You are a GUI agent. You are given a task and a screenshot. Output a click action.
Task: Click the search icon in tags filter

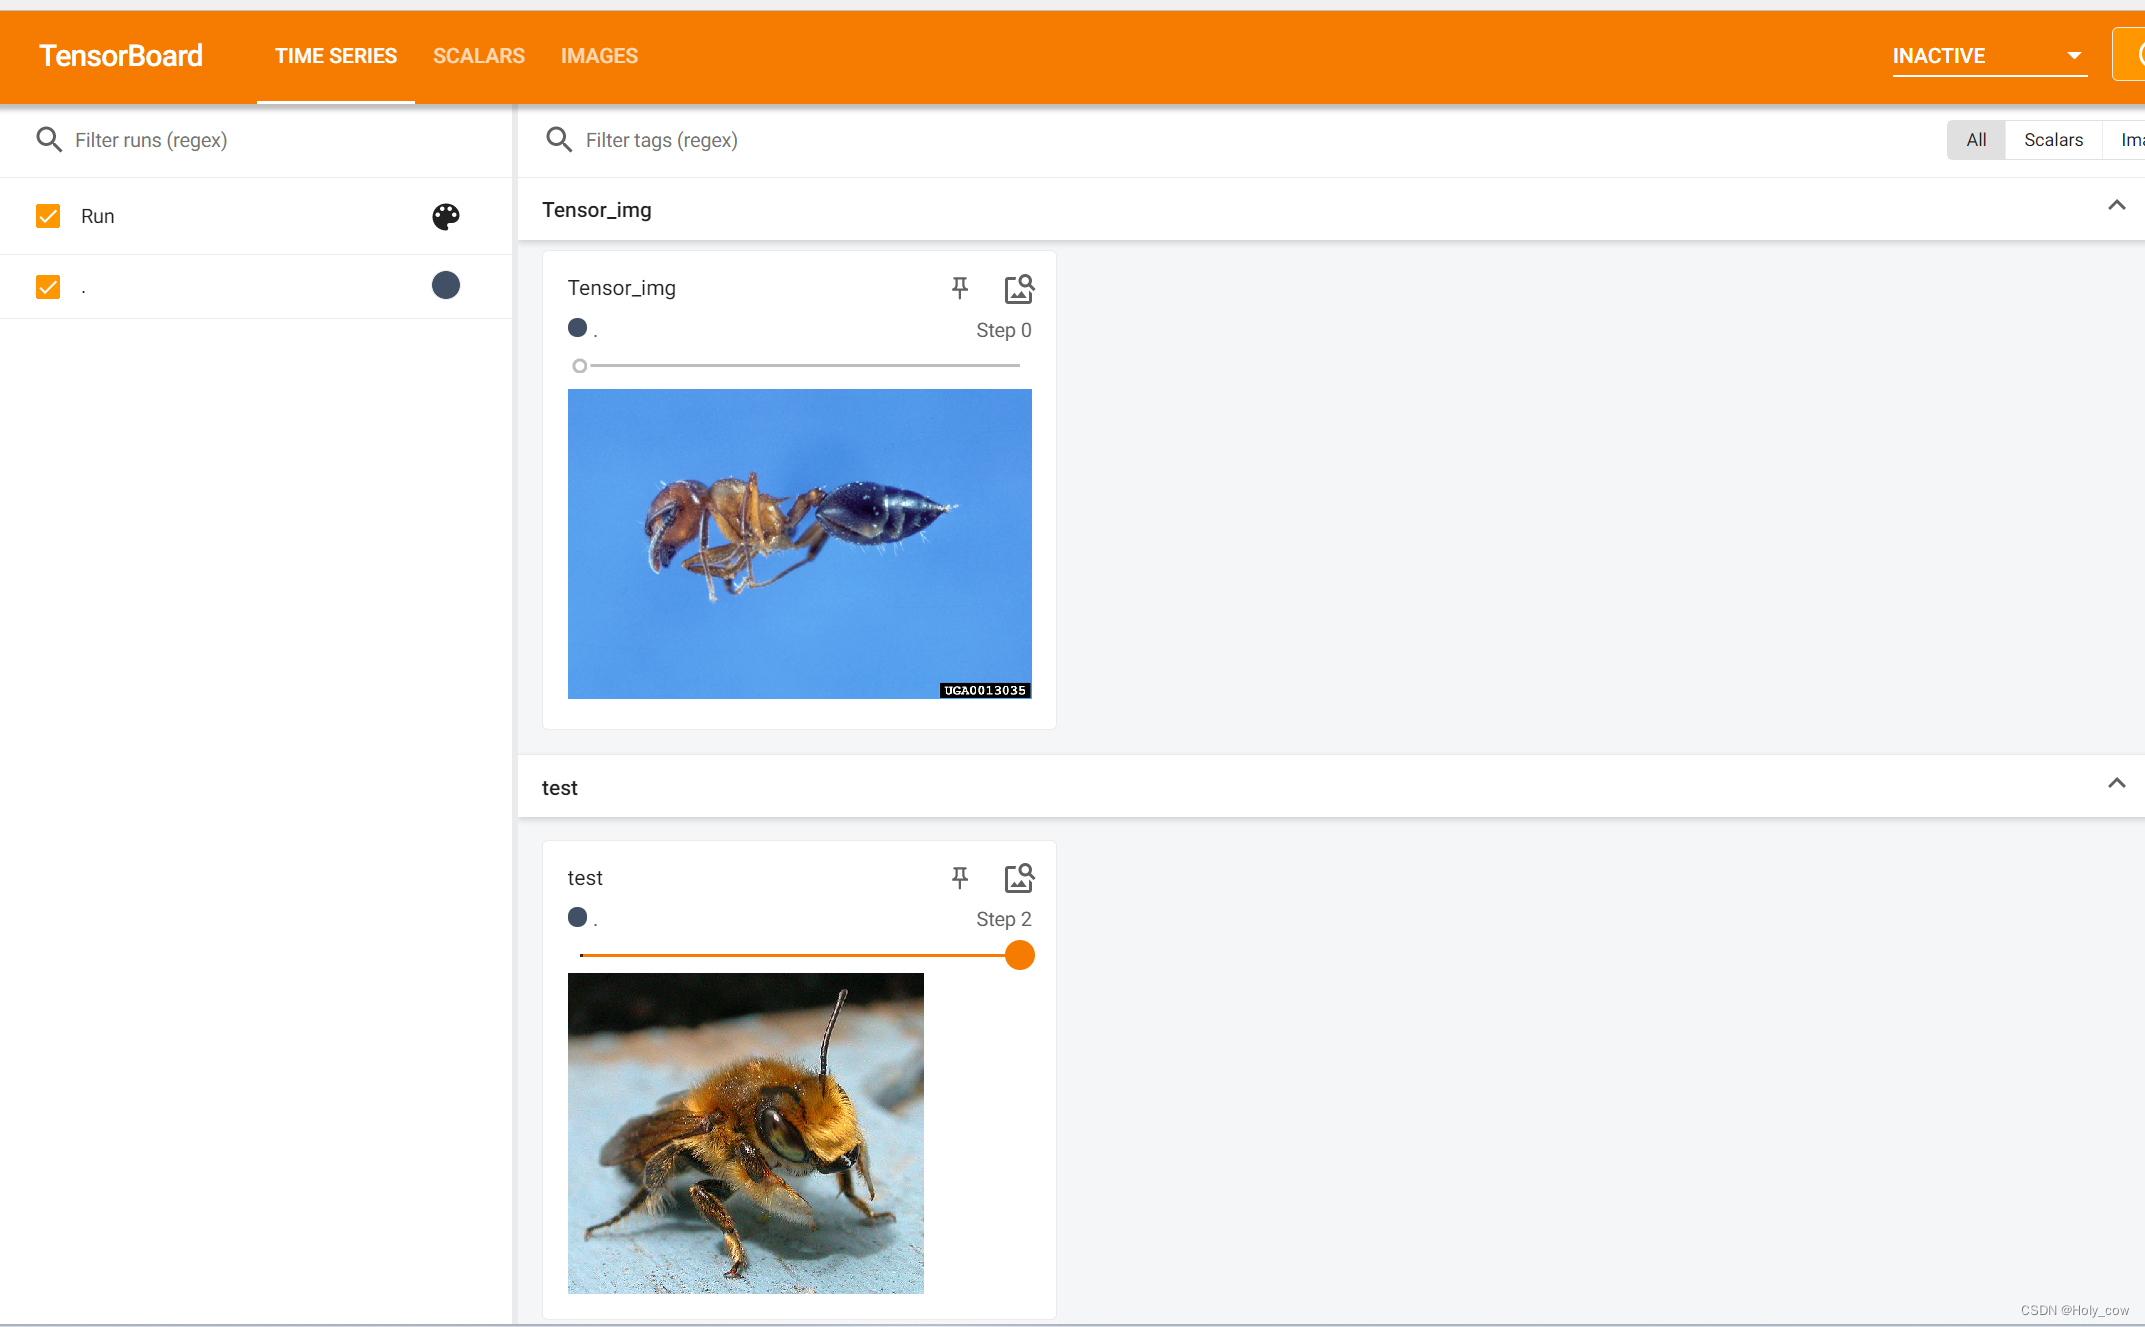pyautogui.click(x=559, y=140)
